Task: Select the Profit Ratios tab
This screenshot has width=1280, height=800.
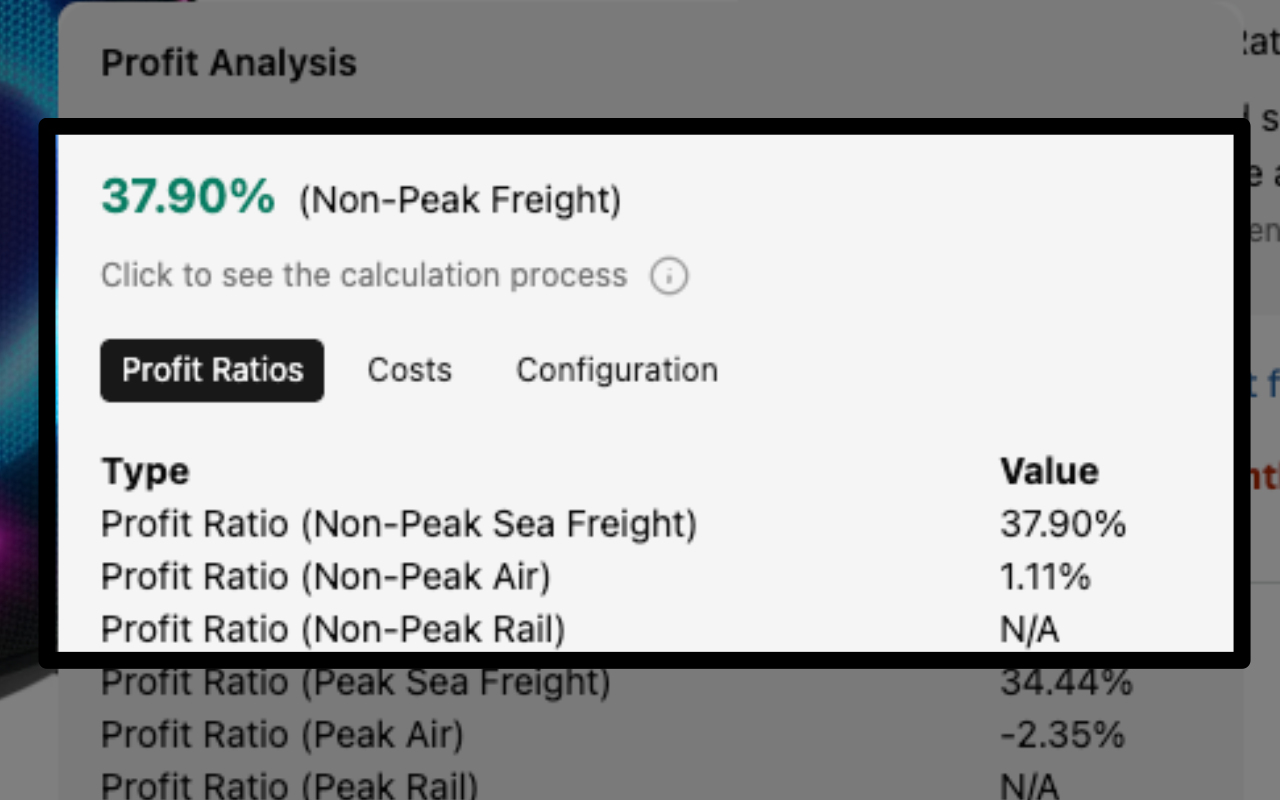Action: tap(212, 370)
